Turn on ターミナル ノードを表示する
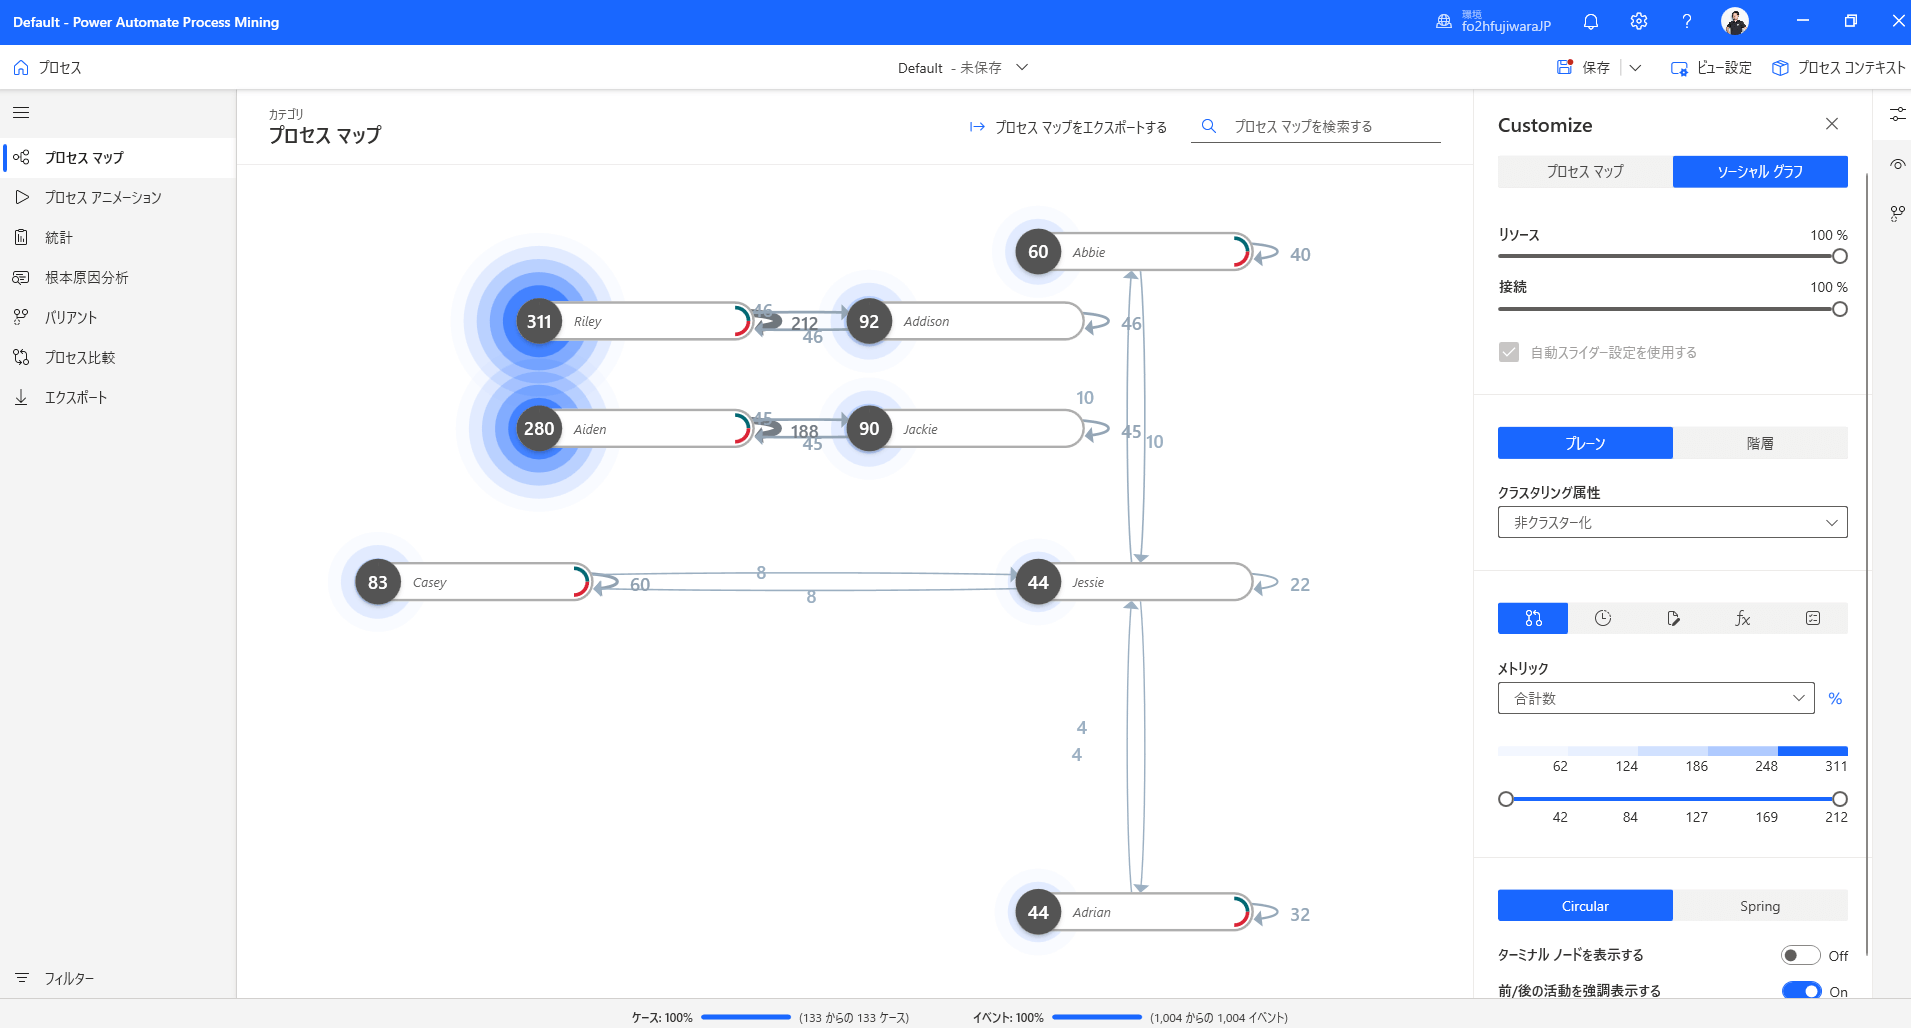This screenshot has width=1911, height=1028. 1803,955
